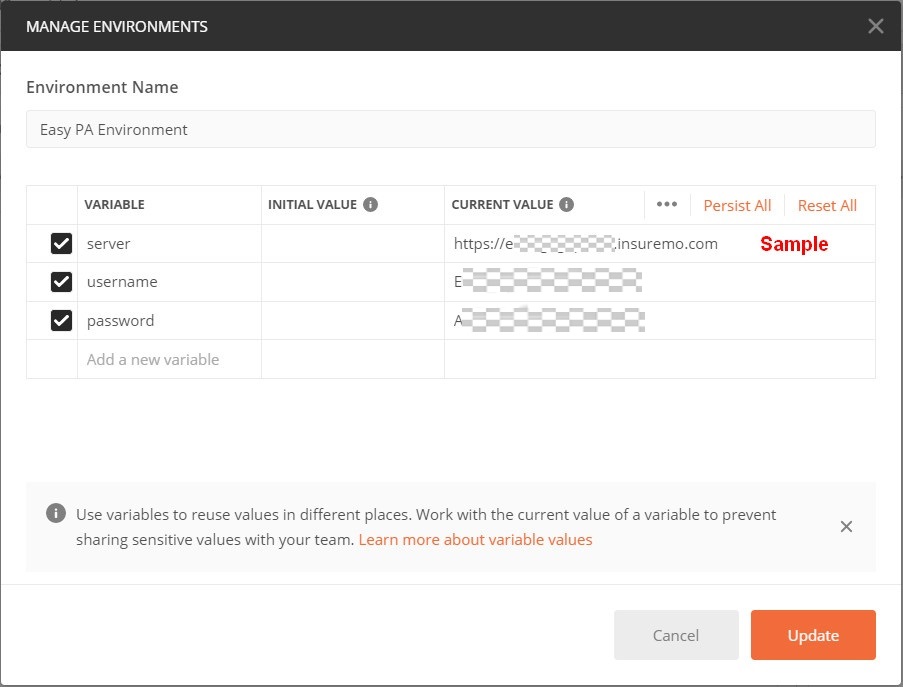
Task: Click the info icon in the hint banner
Action: pyautogui.click(x=56, y=513)
